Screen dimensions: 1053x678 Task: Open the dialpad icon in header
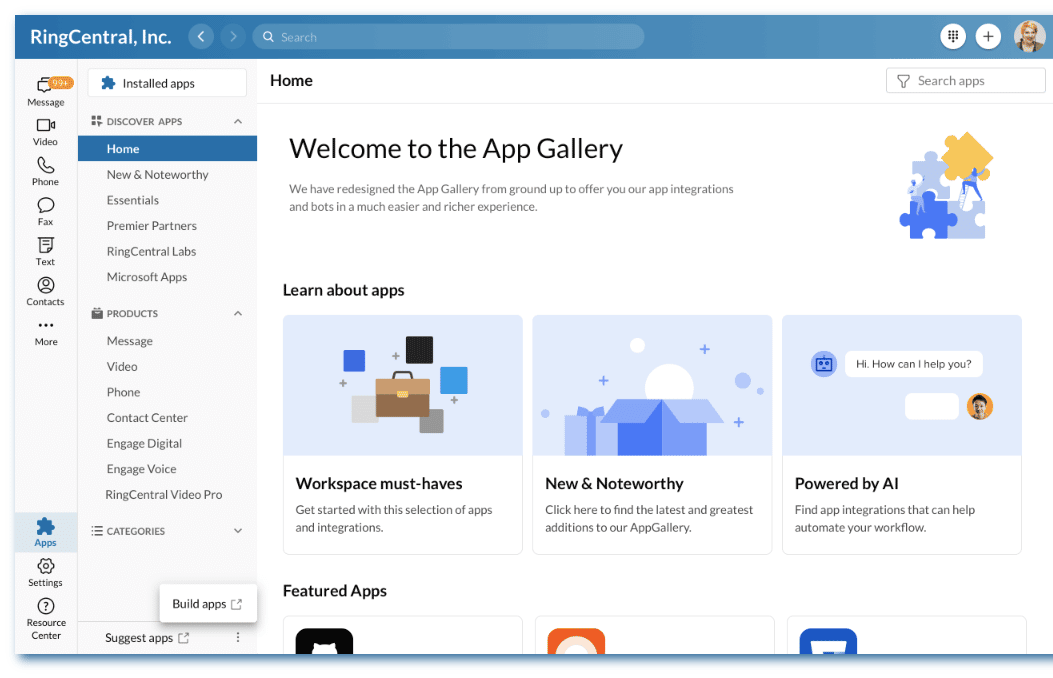[x=953, y=37]
